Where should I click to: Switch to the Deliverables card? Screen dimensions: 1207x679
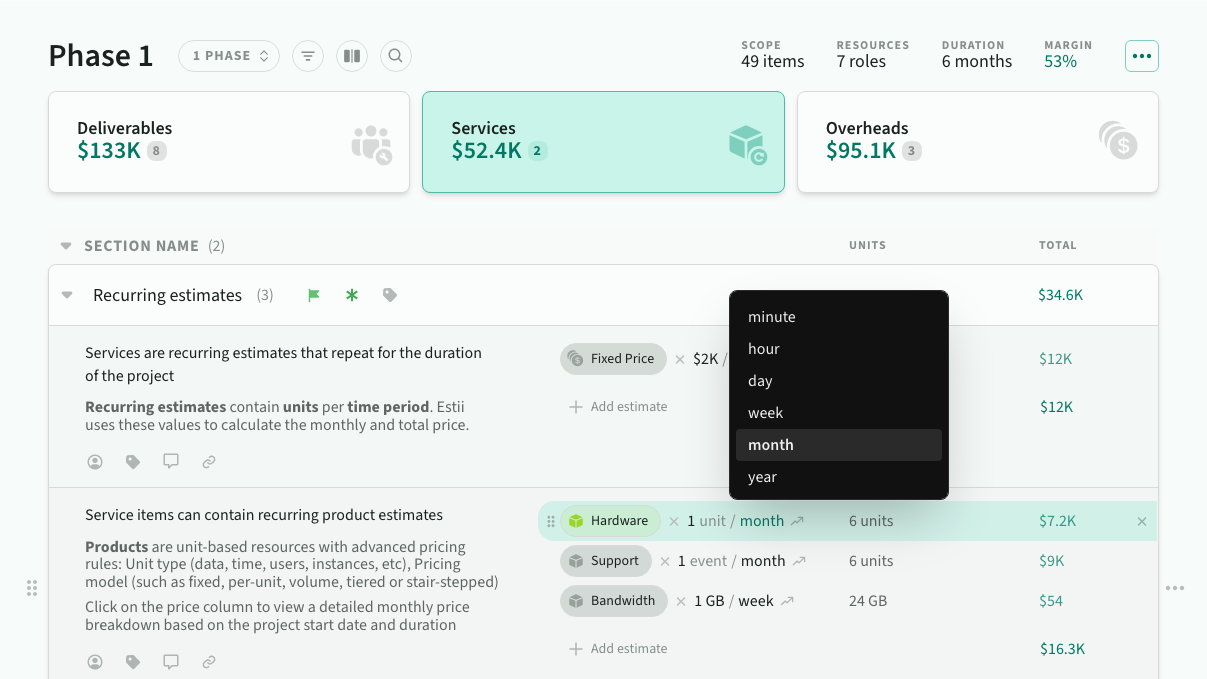[x=229, y=142]
